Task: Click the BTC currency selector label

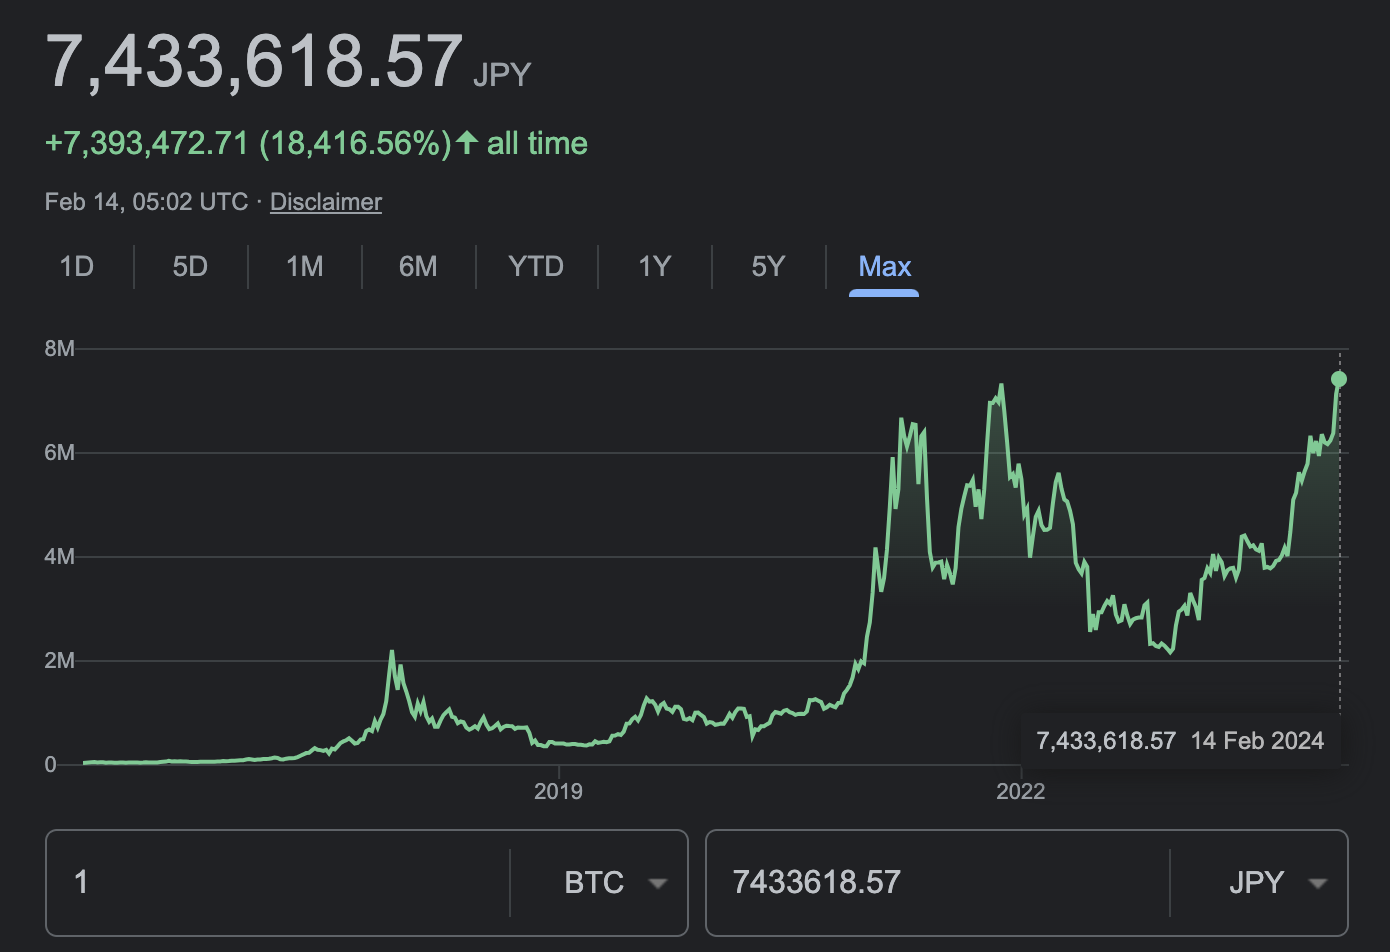Action: pos(594,883)
